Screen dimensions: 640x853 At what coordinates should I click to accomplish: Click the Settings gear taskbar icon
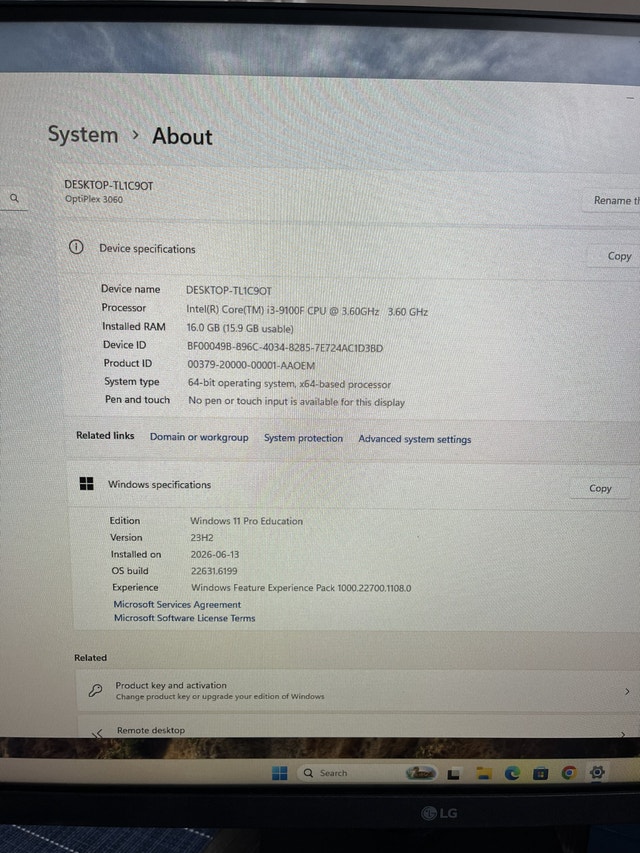(597, 772)
